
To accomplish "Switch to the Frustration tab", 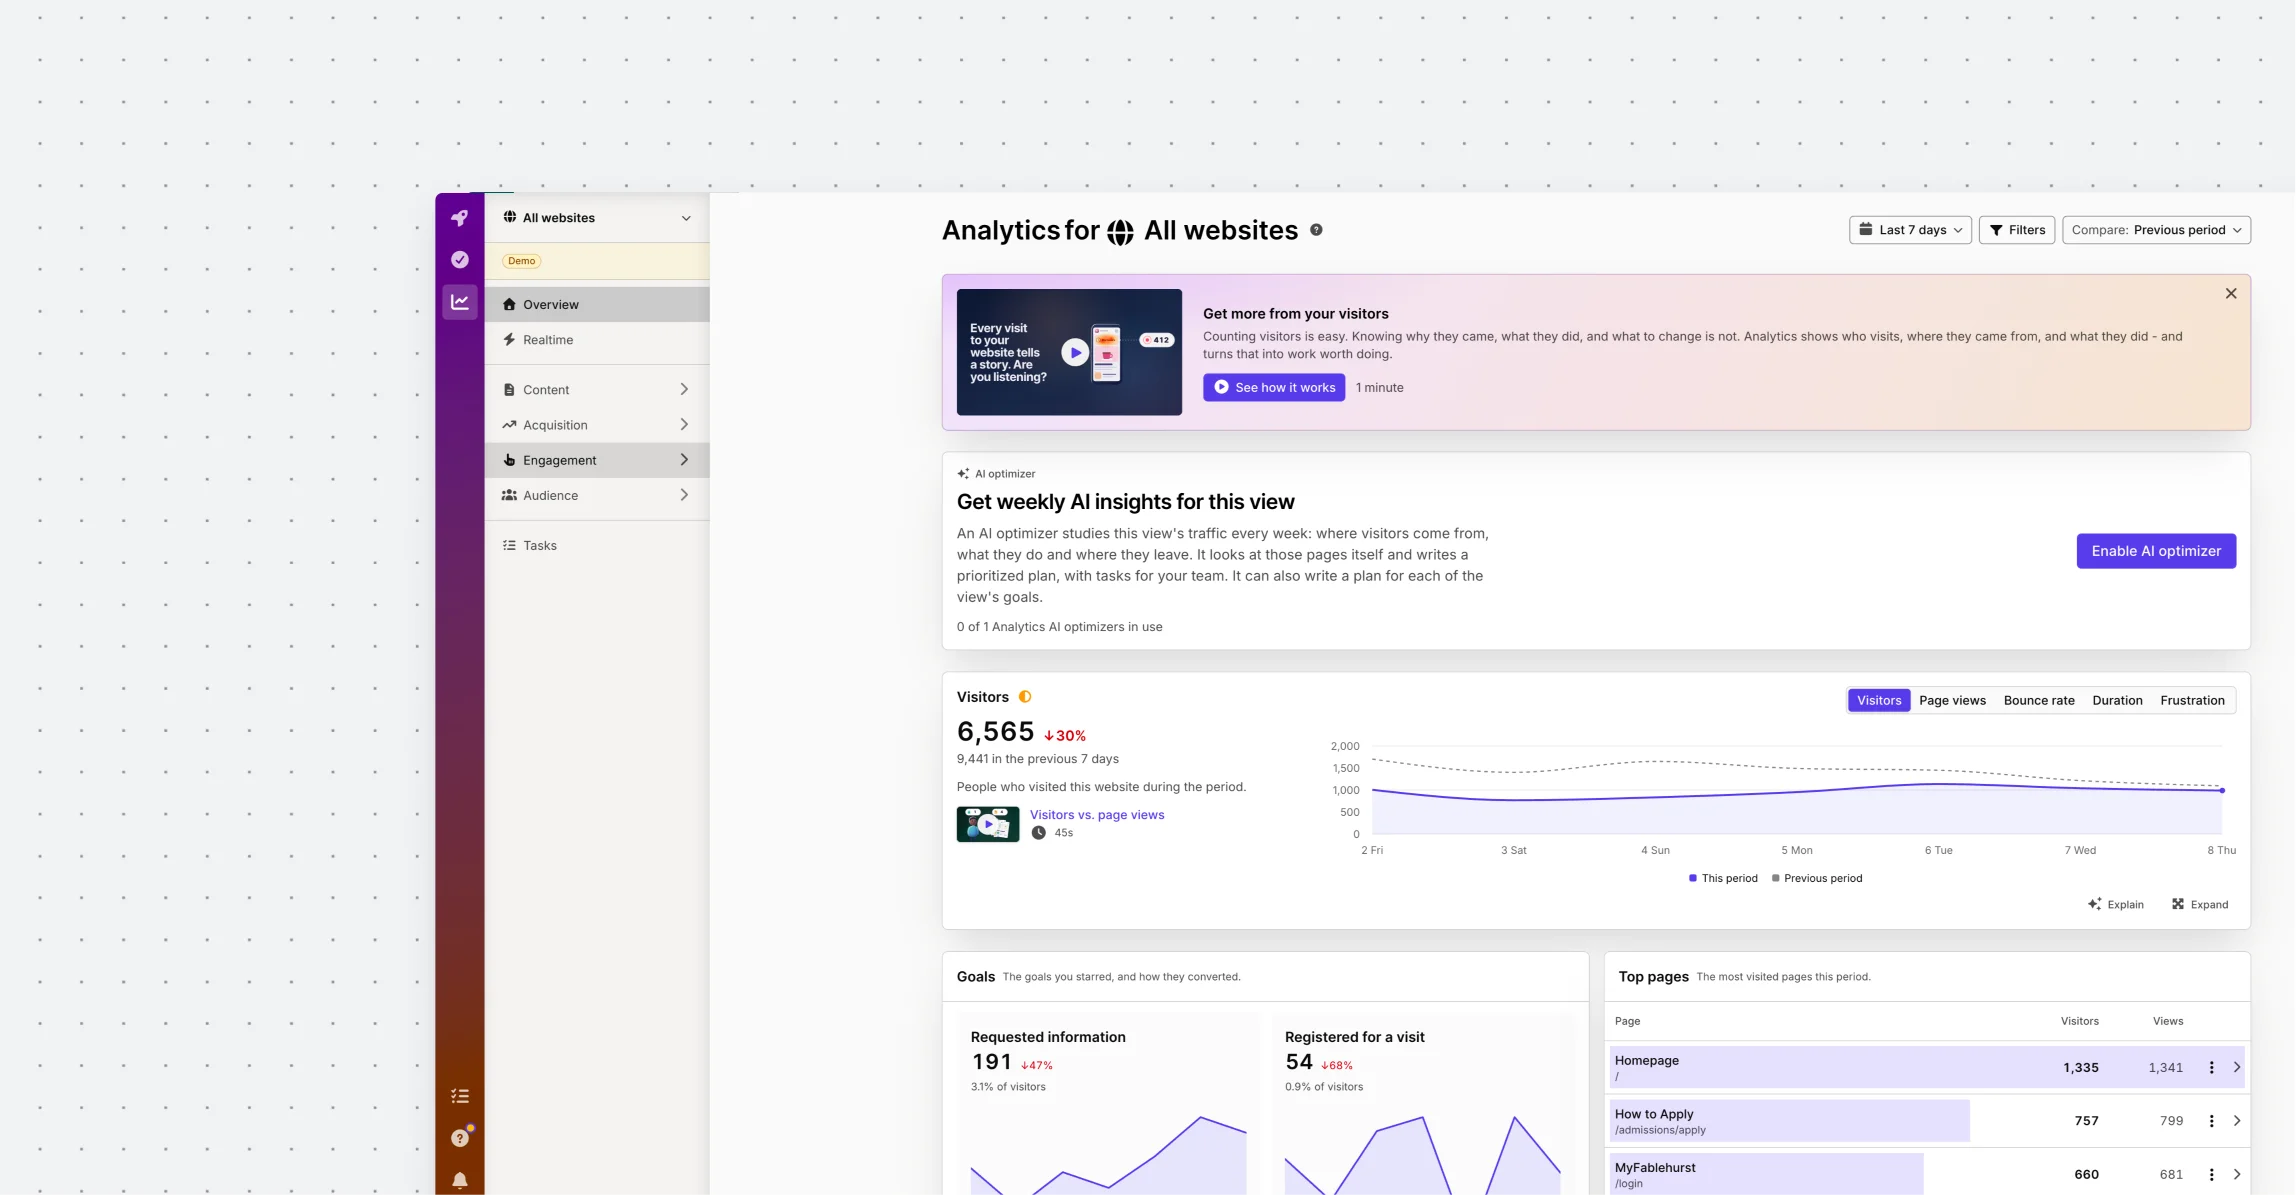I will click(x=2192, y=700).
